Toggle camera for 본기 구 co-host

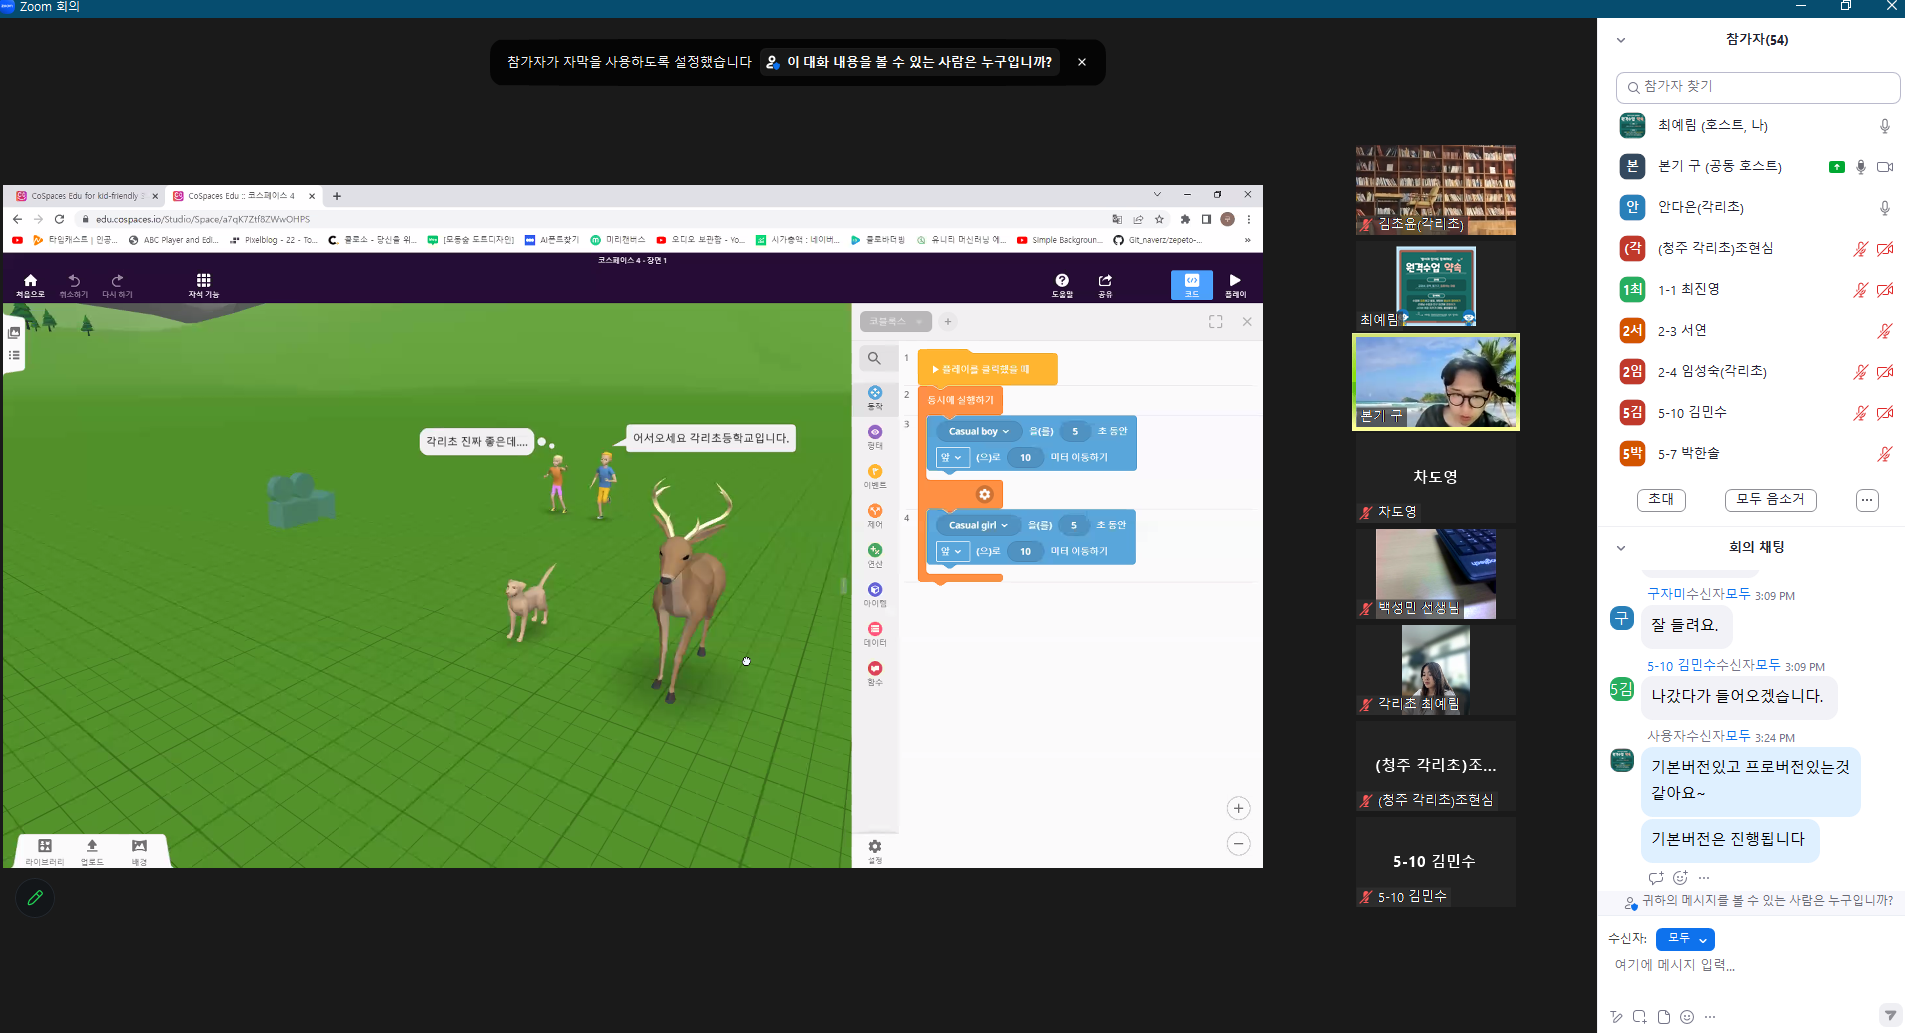point(1884,167)
